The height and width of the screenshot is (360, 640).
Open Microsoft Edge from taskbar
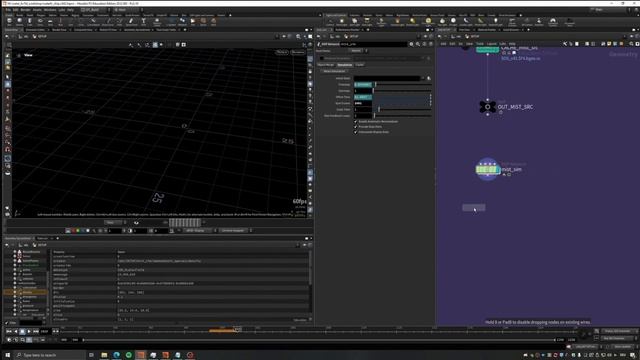(x=116, y=355)
